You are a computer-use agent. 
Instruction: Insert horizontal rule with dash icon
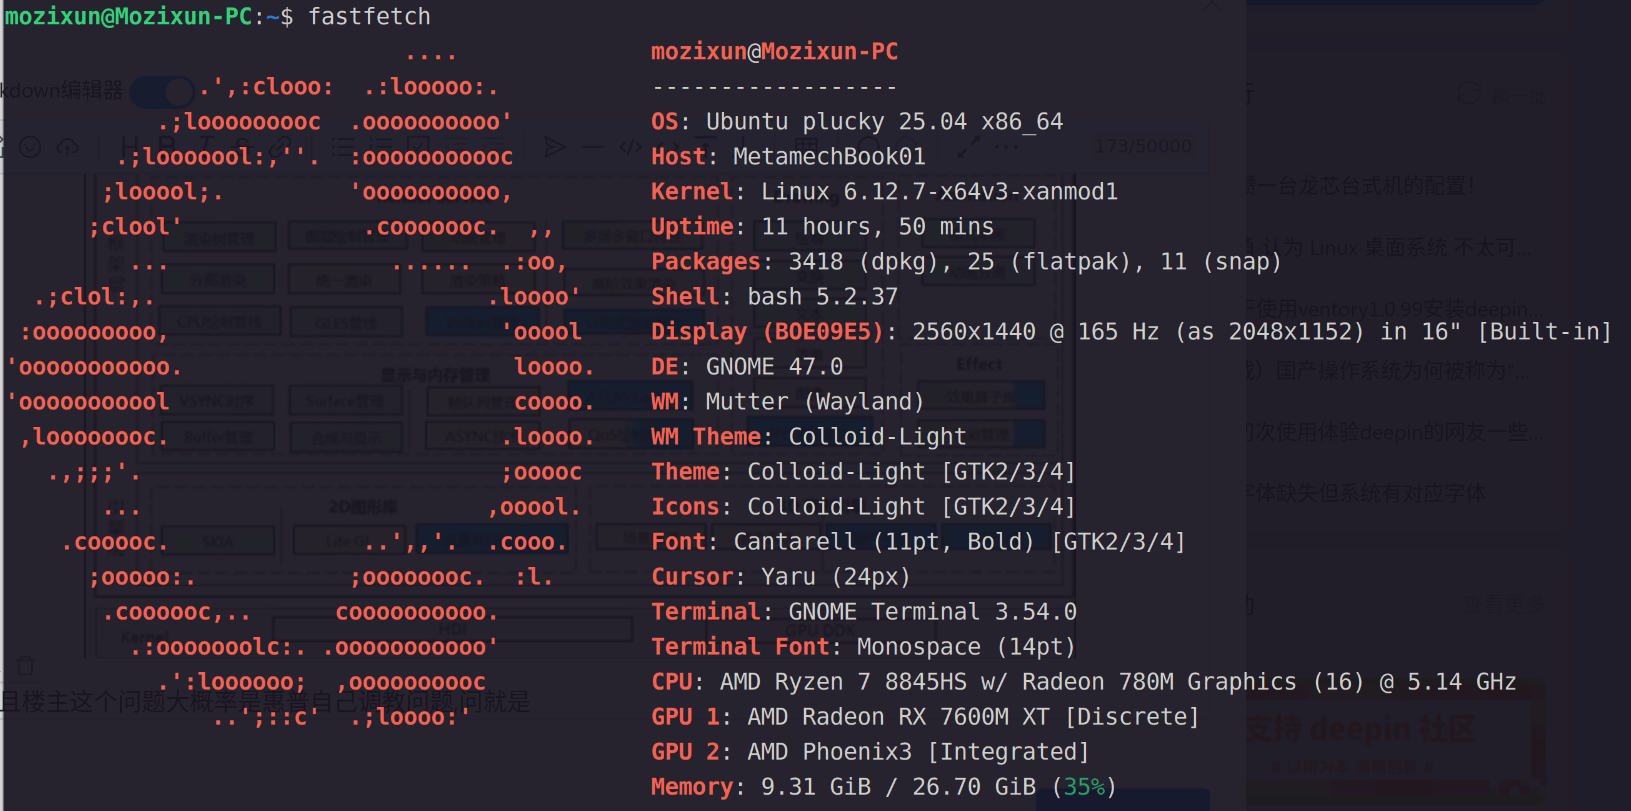point(593,147)
